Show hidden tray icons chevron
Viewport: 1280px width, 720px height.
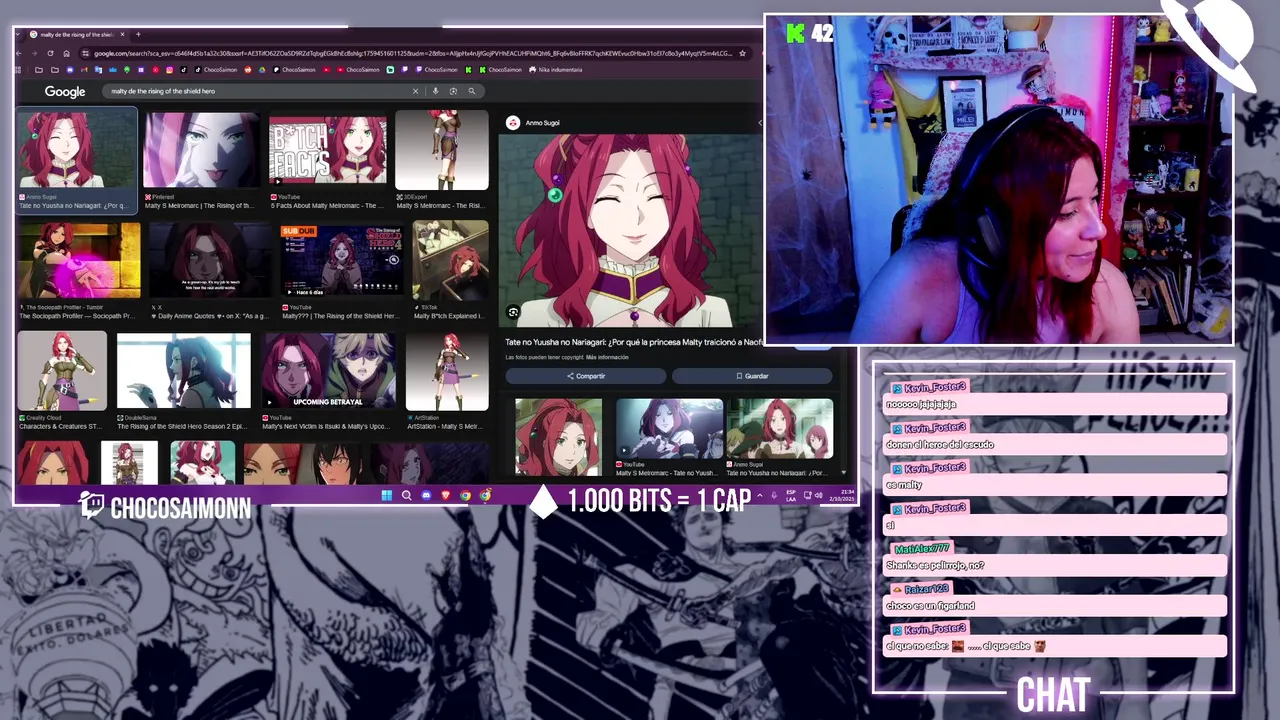pyautogui.click(x=759, y=495)
